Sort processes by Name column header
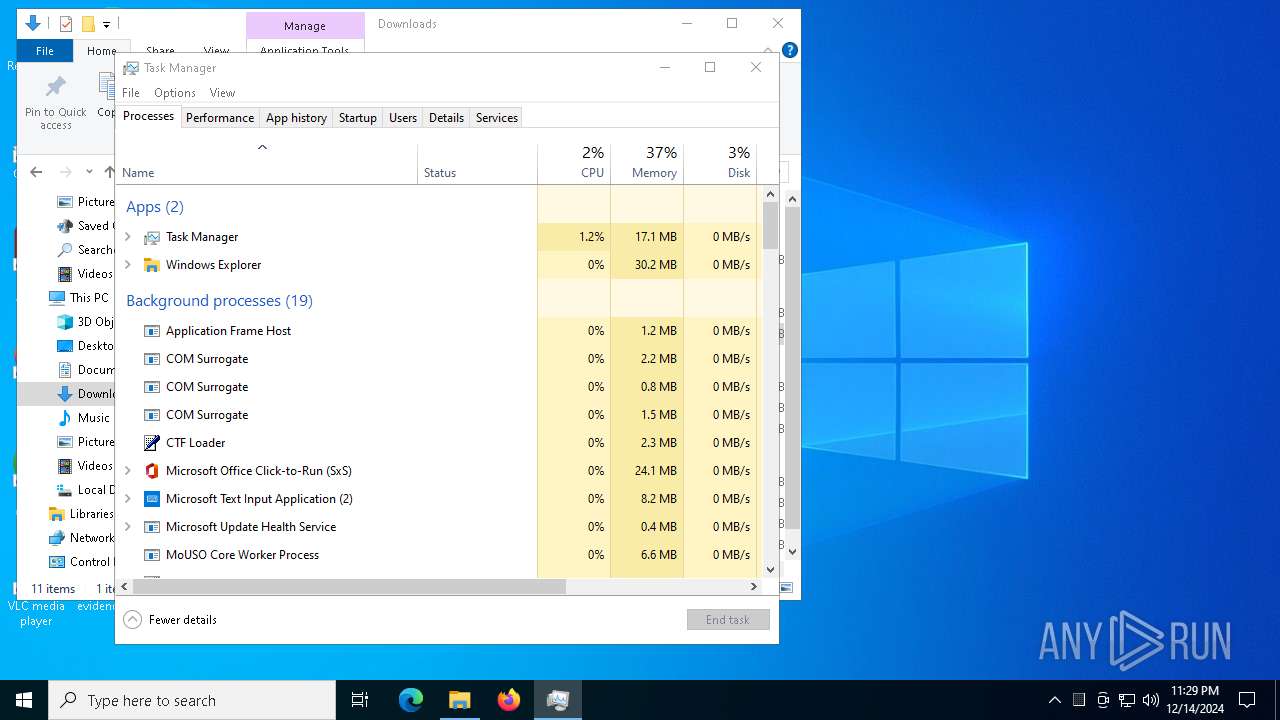Image resolution: width=1280 pixels, height=720 pixels. pos(266,164)
